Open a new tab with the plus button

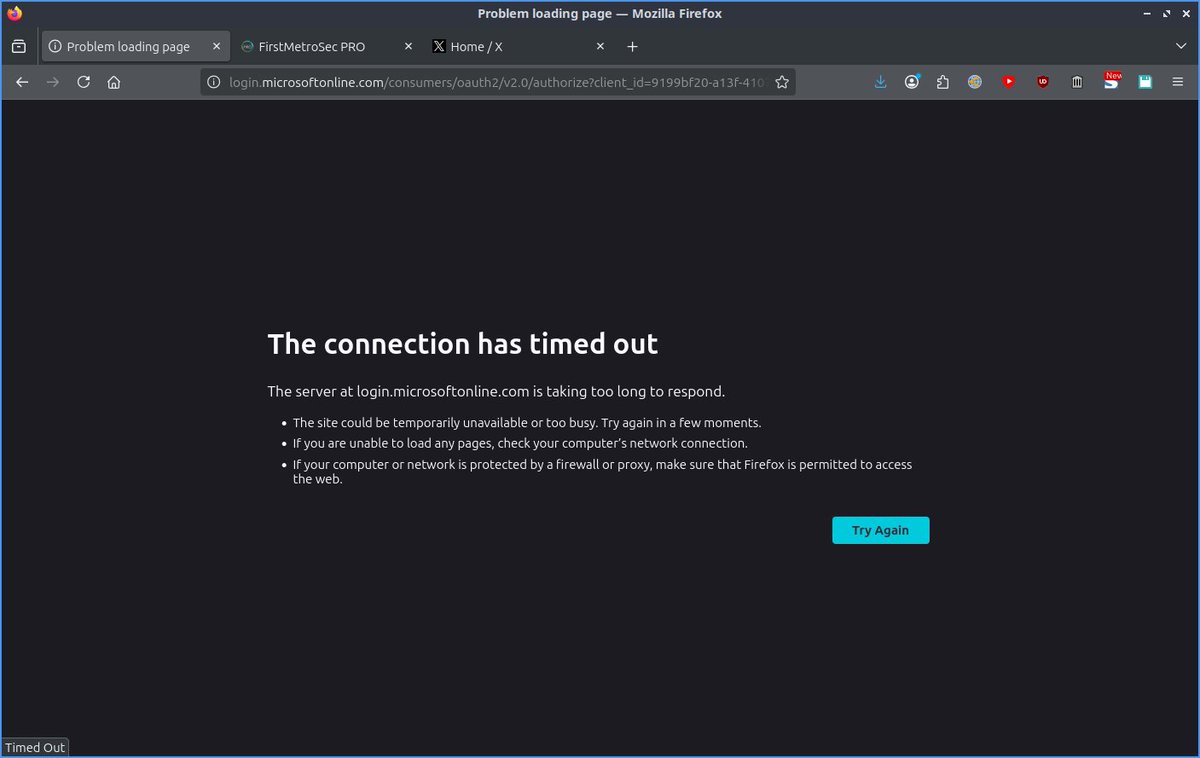[x=632, y=46]
